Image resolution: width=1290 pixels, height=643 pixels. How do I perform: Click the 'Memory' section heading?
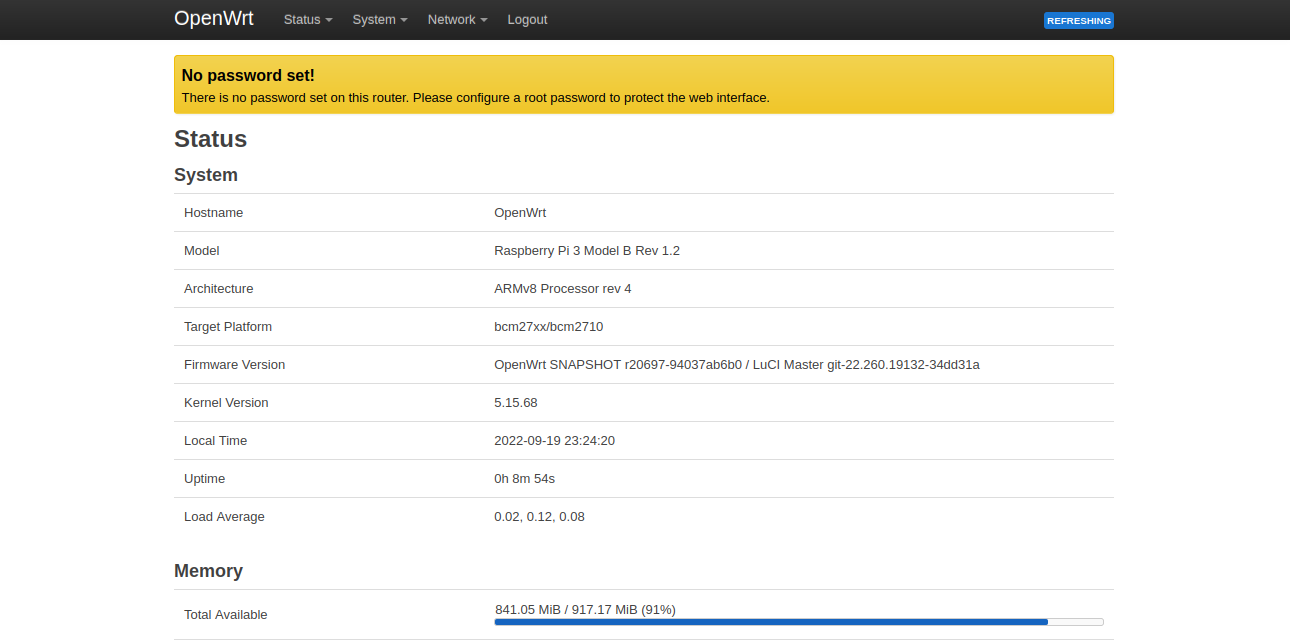[209, 571]
